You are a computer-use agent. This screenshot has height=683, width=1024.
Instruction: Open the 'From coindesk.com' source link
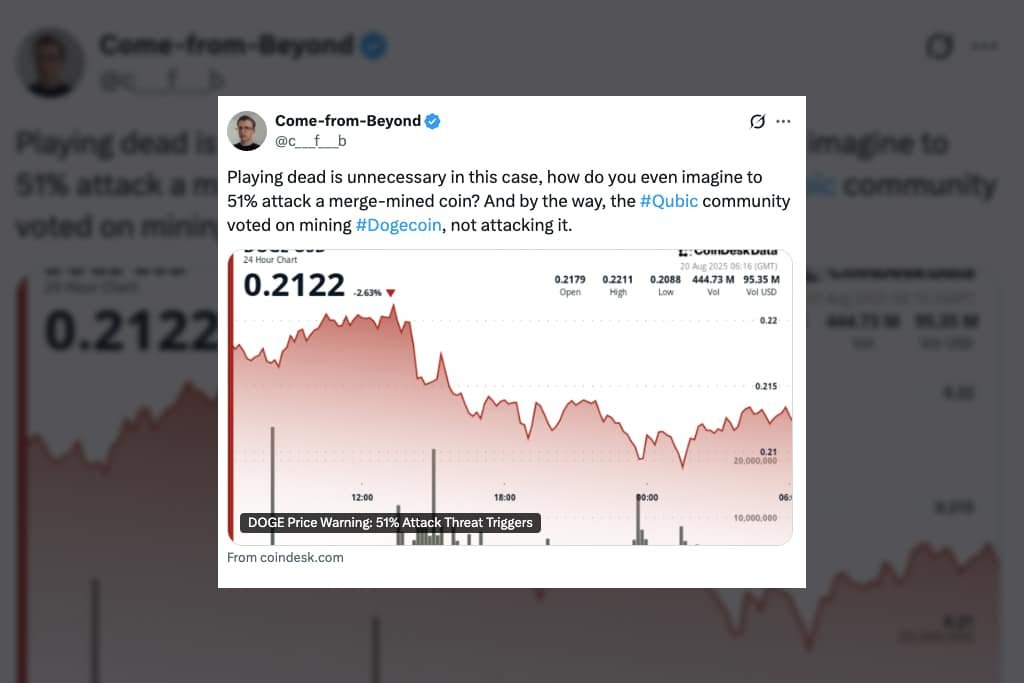(285, 557)
